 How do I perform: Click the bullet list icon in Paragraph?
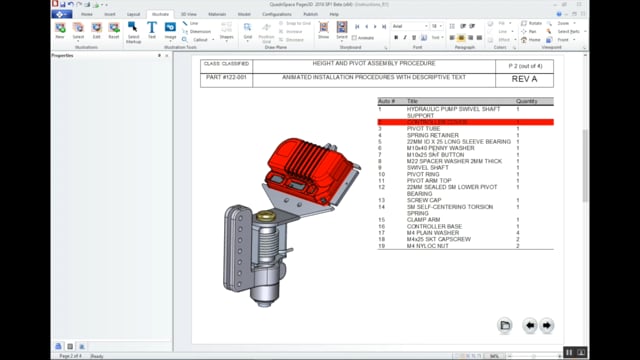click(452, 27)
